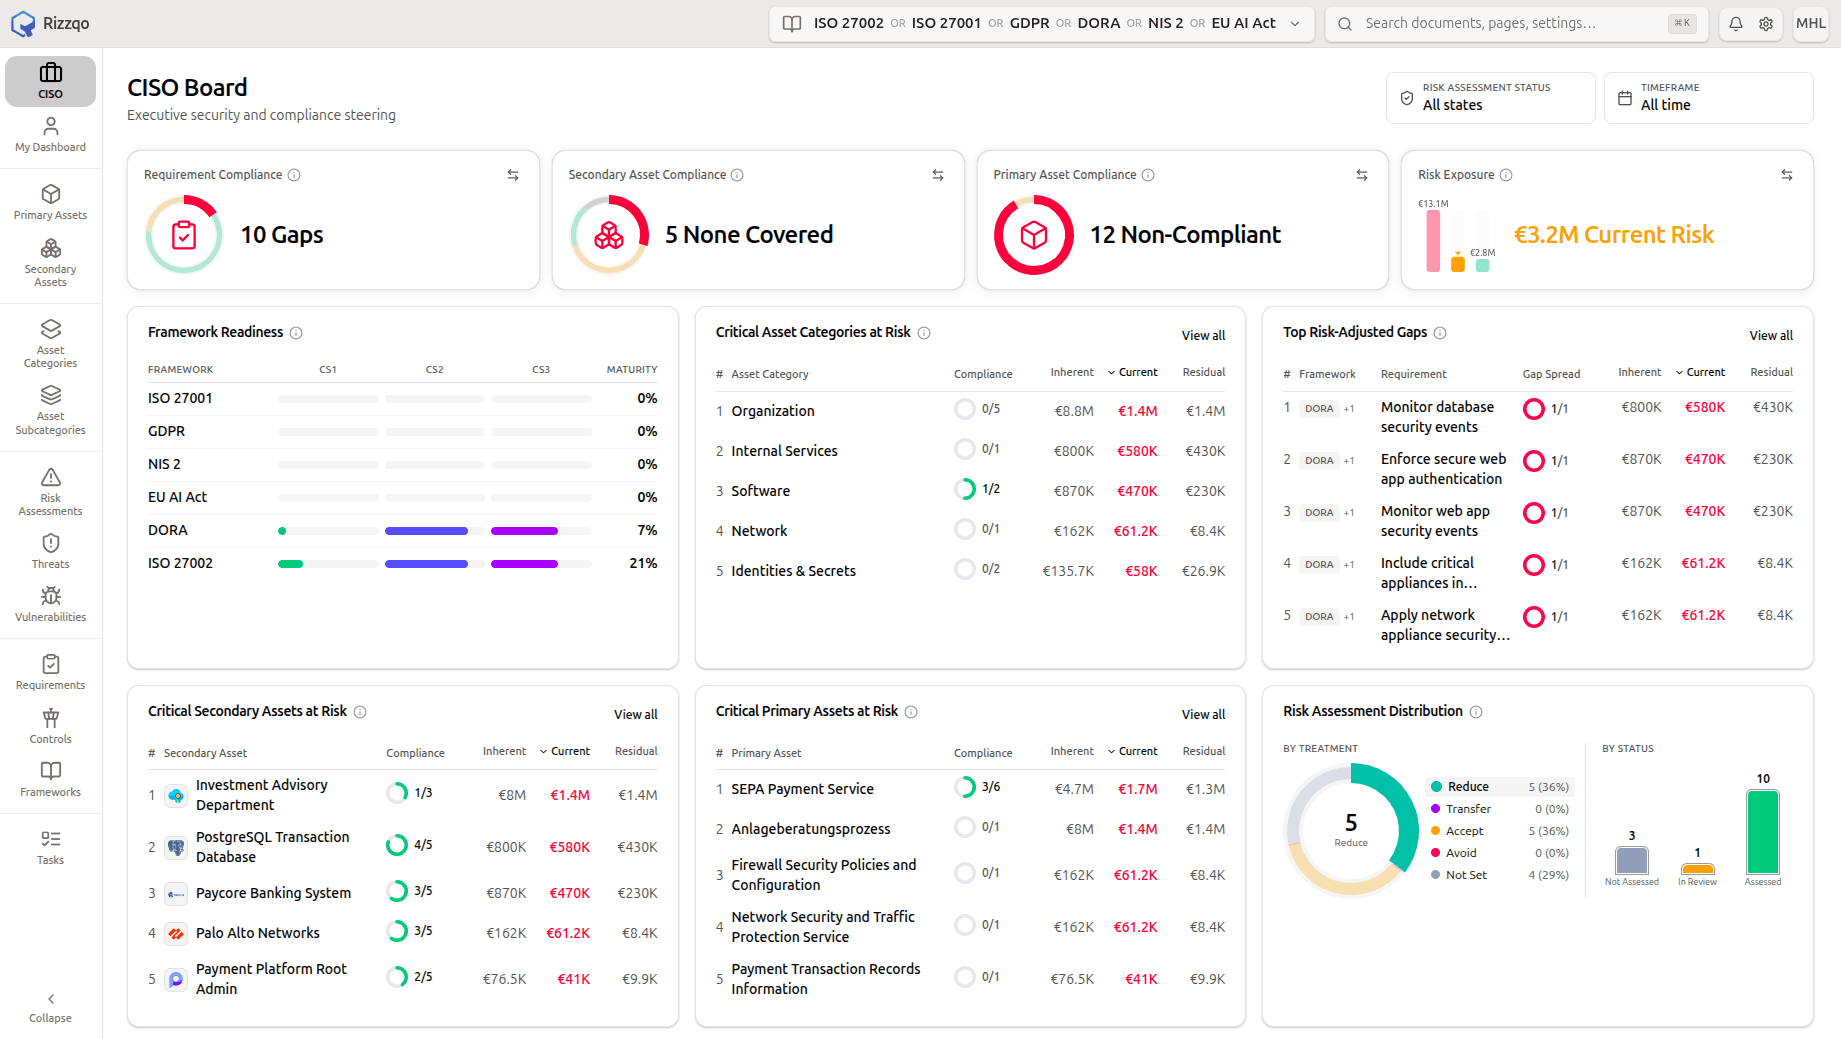Open Frameworks in the sidebar menu
This screenshot has width=1841, height=1039.
50,779
